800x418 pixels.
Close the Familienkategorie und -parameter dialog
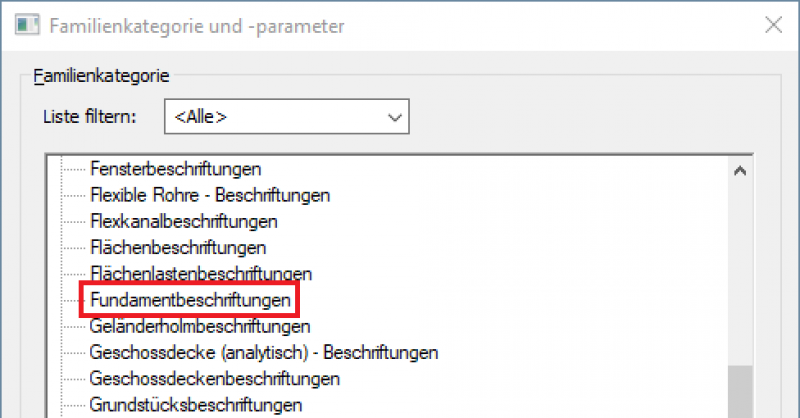coord(772,25)
